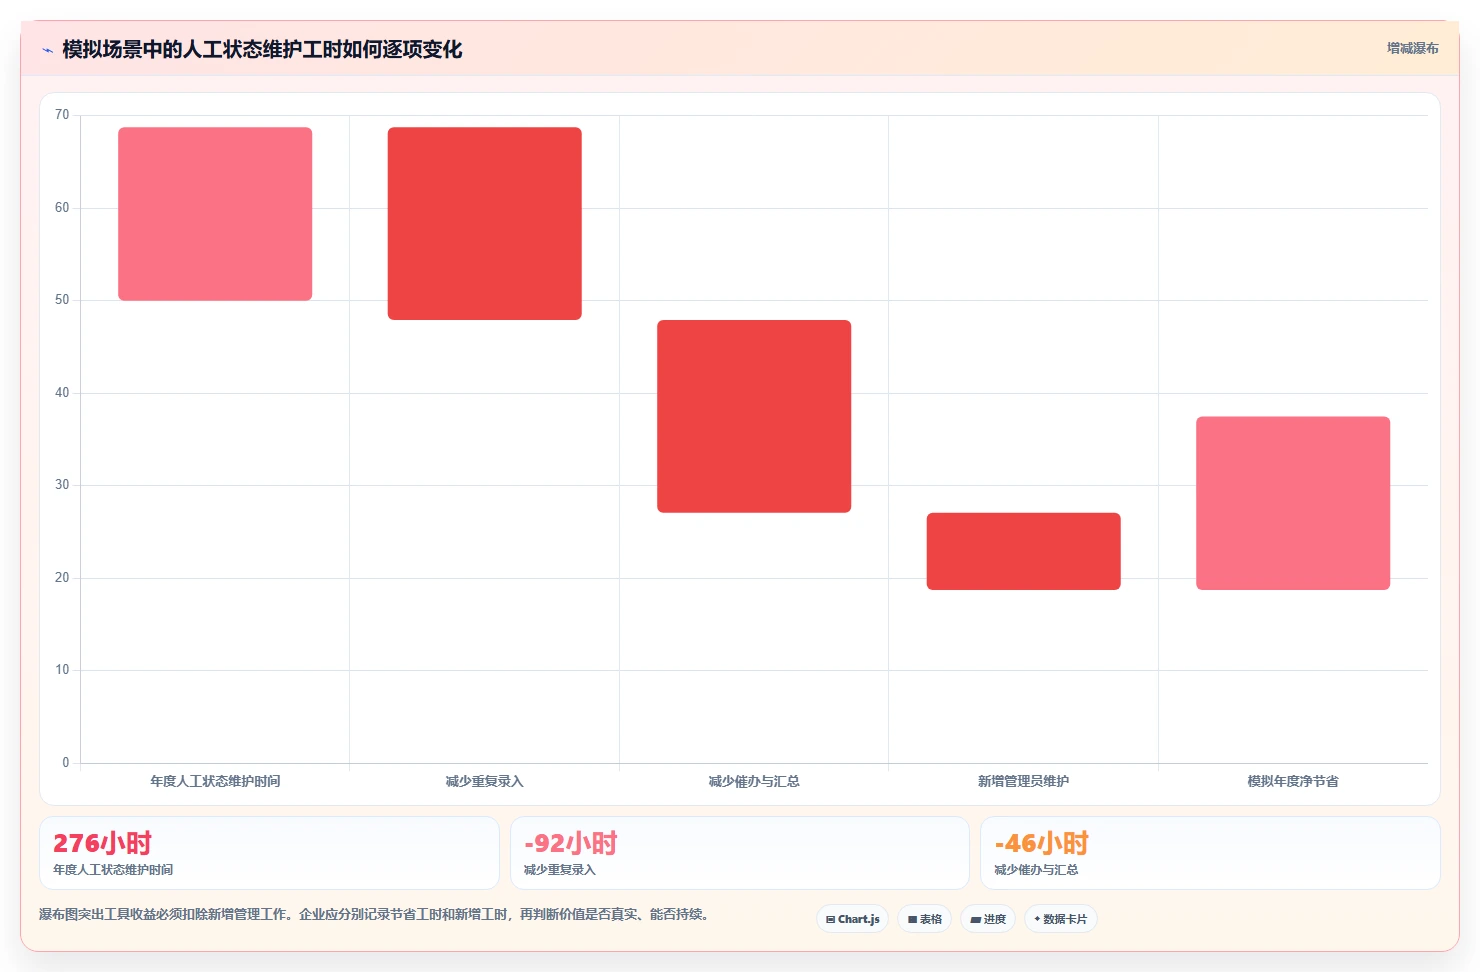
Task: Click the 年度人工状态维护时间 bar
Action: point(215,214)
